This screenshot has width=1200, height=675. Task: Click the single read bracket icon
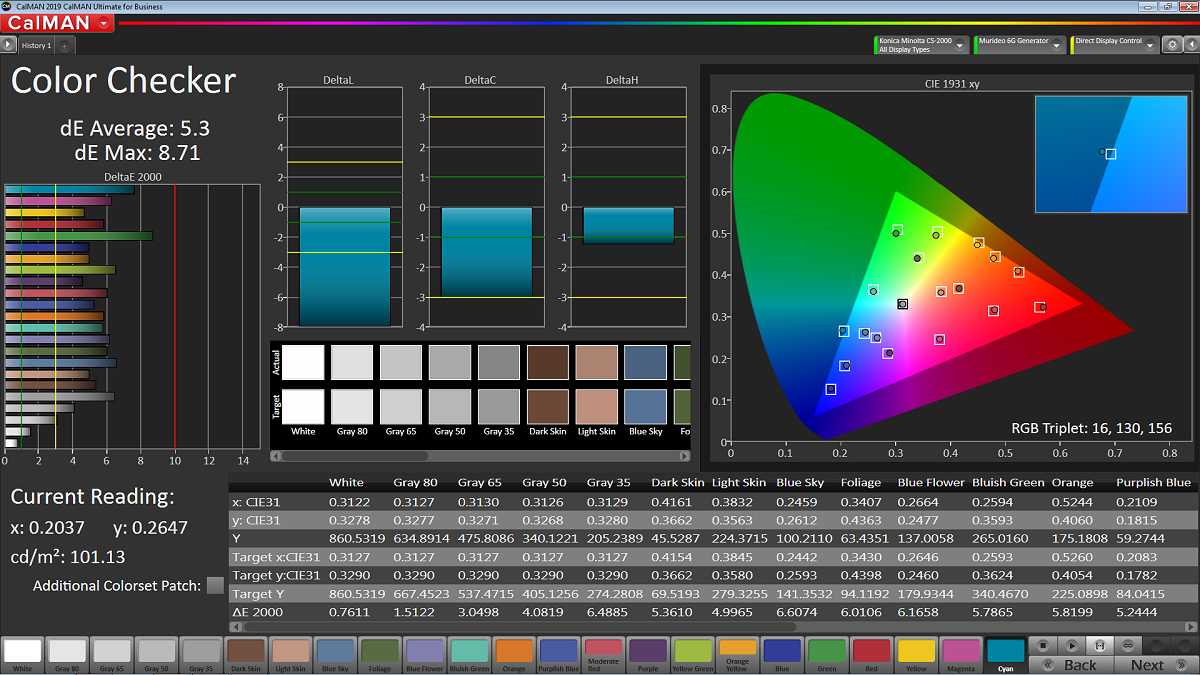tap(1099, 645)
